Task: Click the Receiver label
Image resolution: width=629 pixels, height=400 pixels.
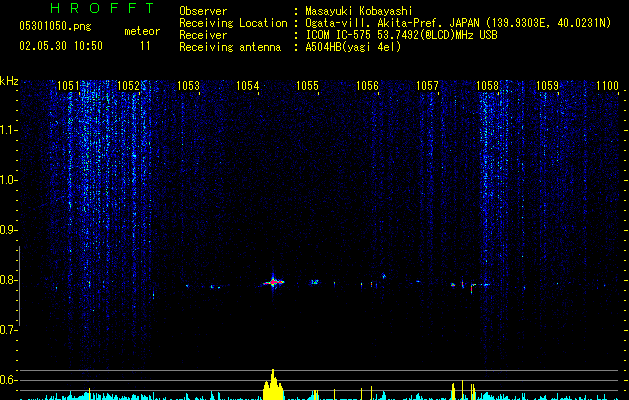Action: 203,35
